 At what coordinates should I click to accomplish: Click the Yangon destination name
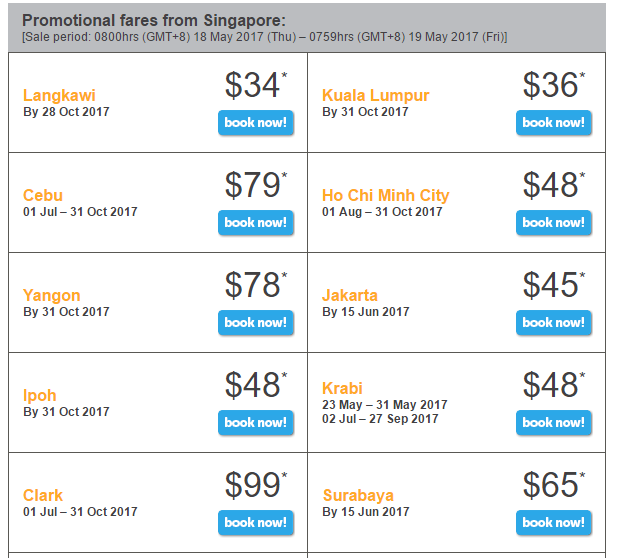pos(52,296)
